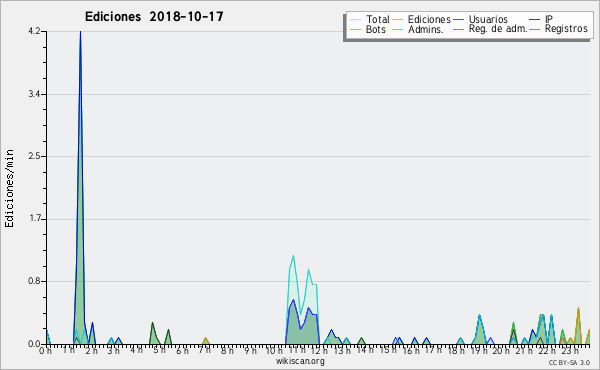Click the IP legend entry

541,19
